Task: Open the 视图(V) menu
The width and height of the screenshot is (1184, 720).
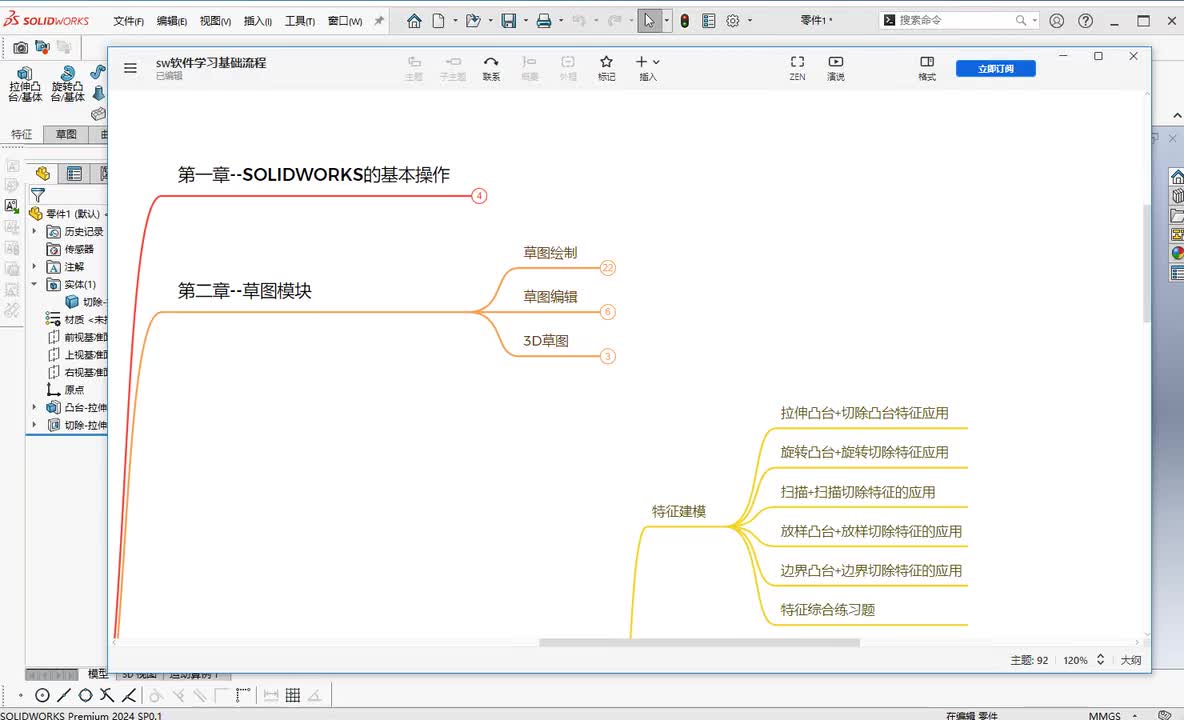Action: tap(215, 21)
